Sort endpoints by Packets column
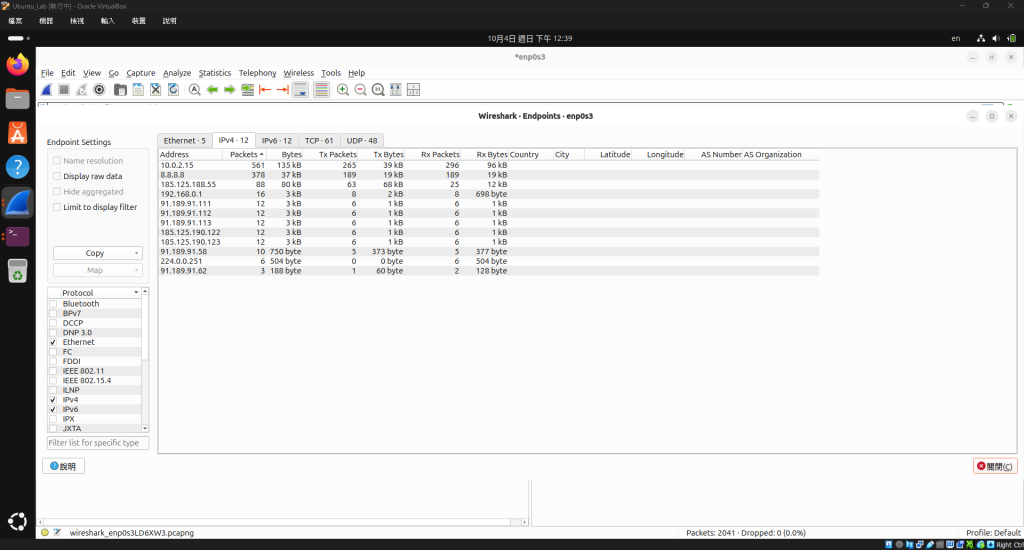 coord(244,155)
